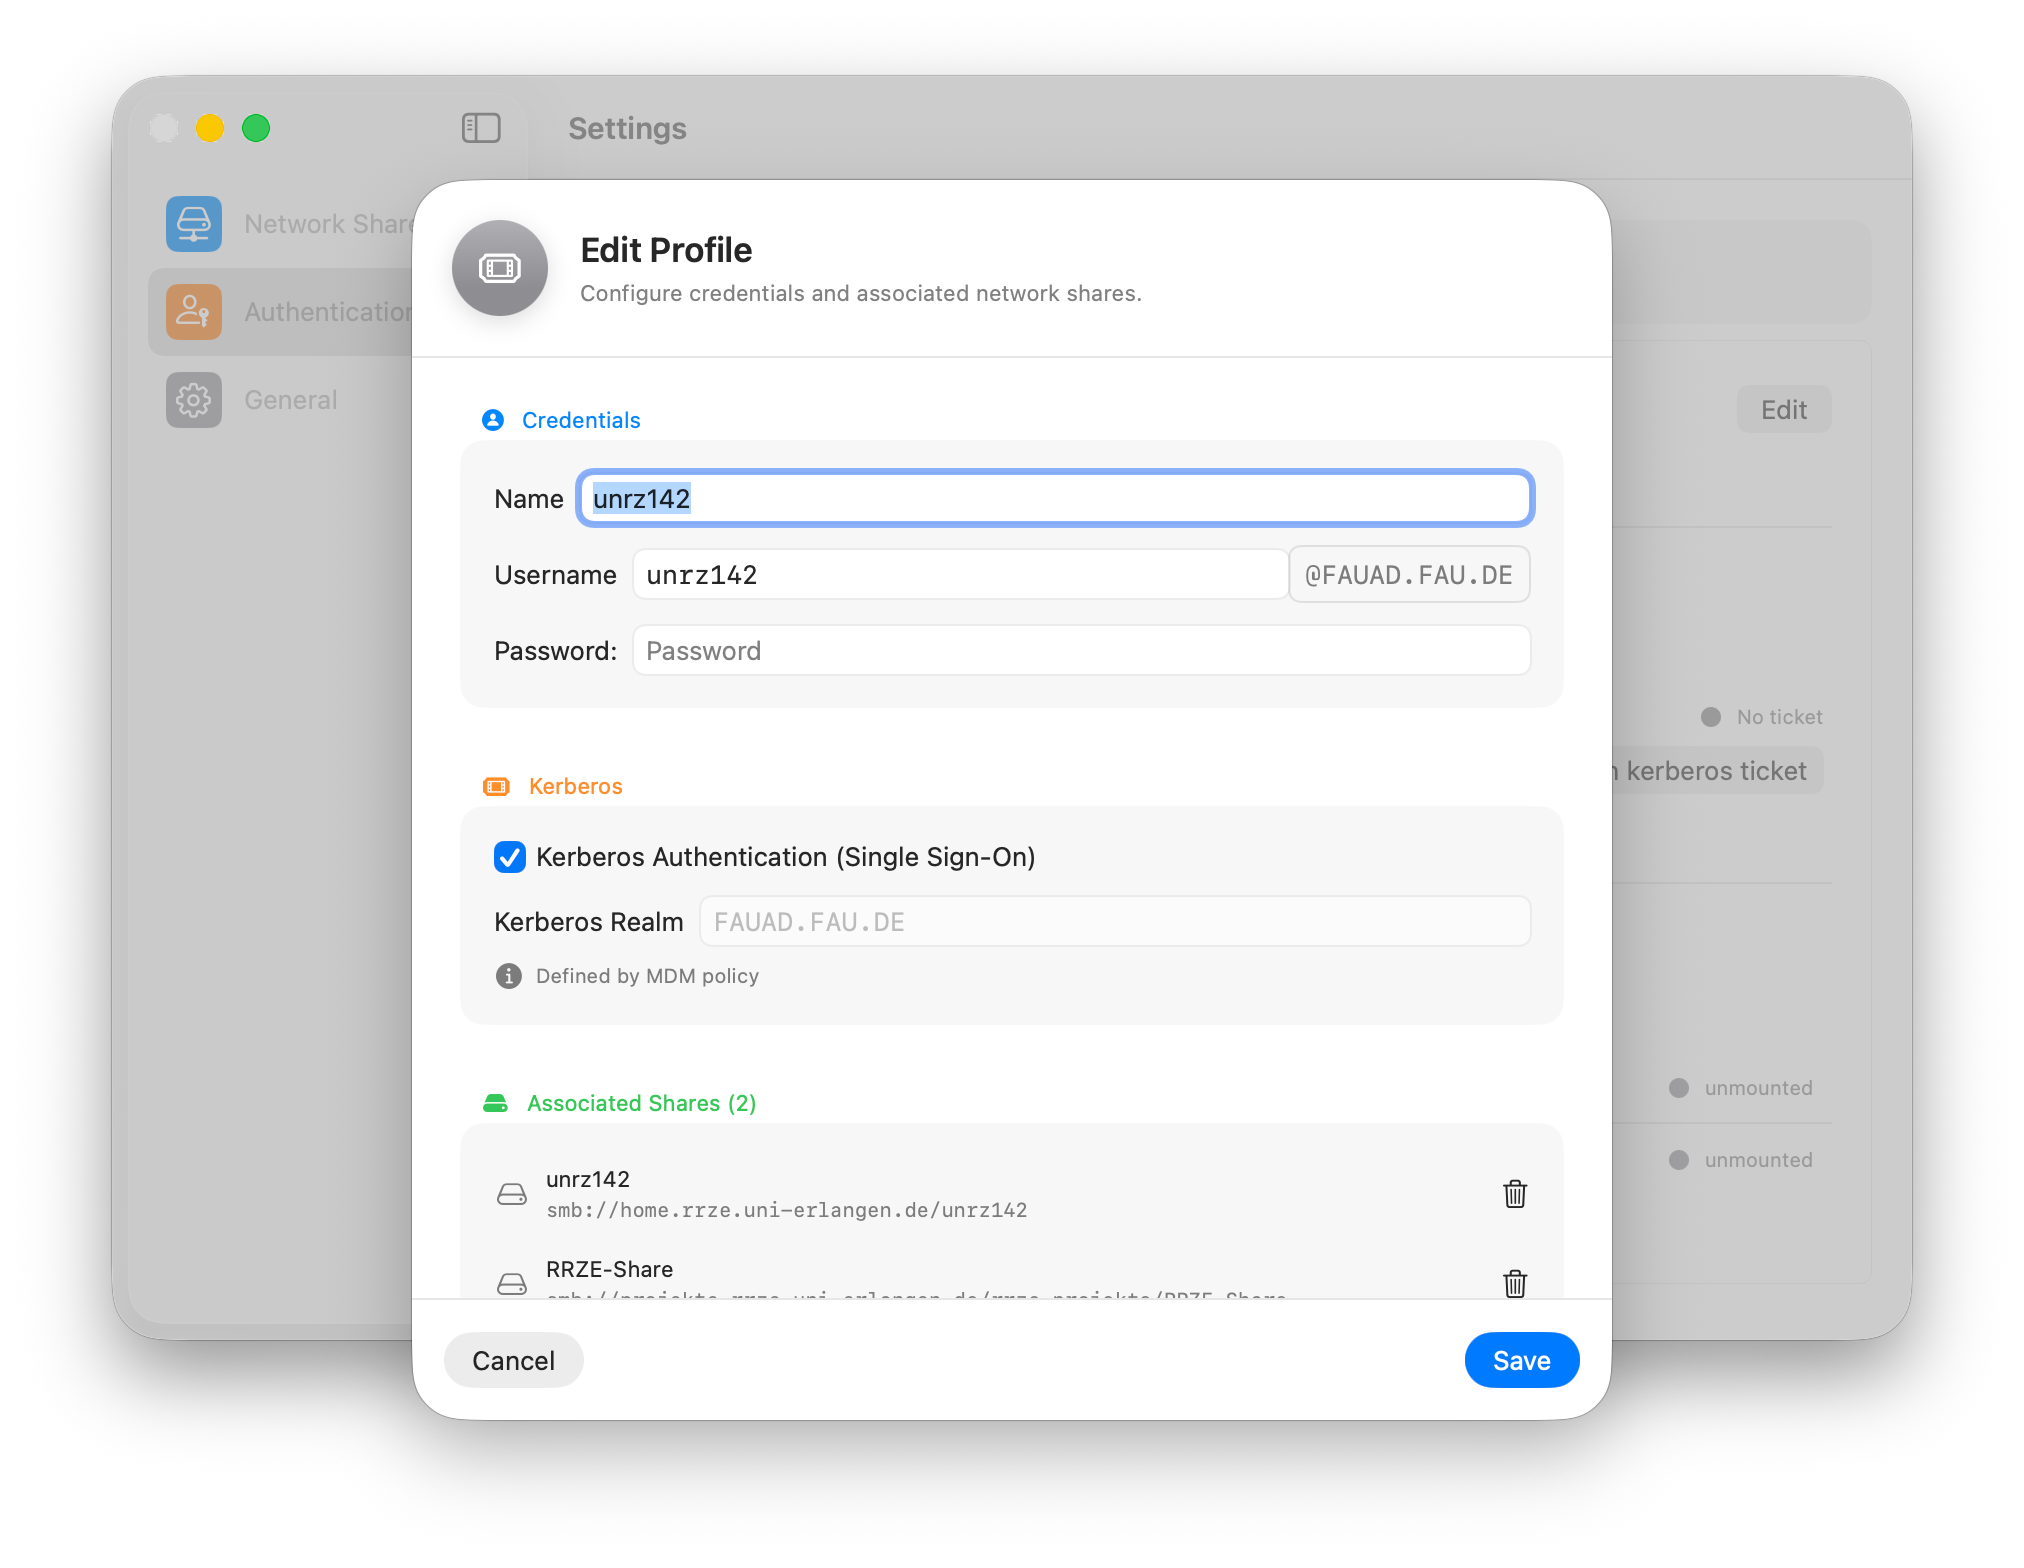The width and height of the screenshot is (2024, 1568).
Task: Open General settings via the gear icon
Action: coord(193,399)
